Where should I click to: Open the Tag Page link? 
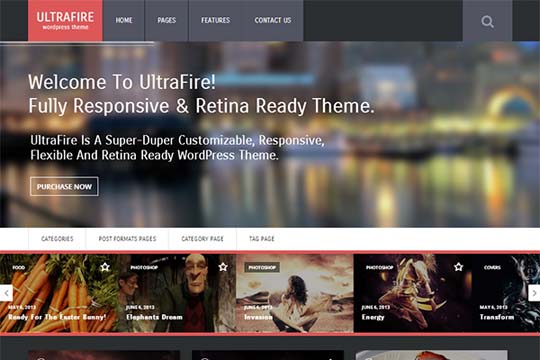(262, 238)
